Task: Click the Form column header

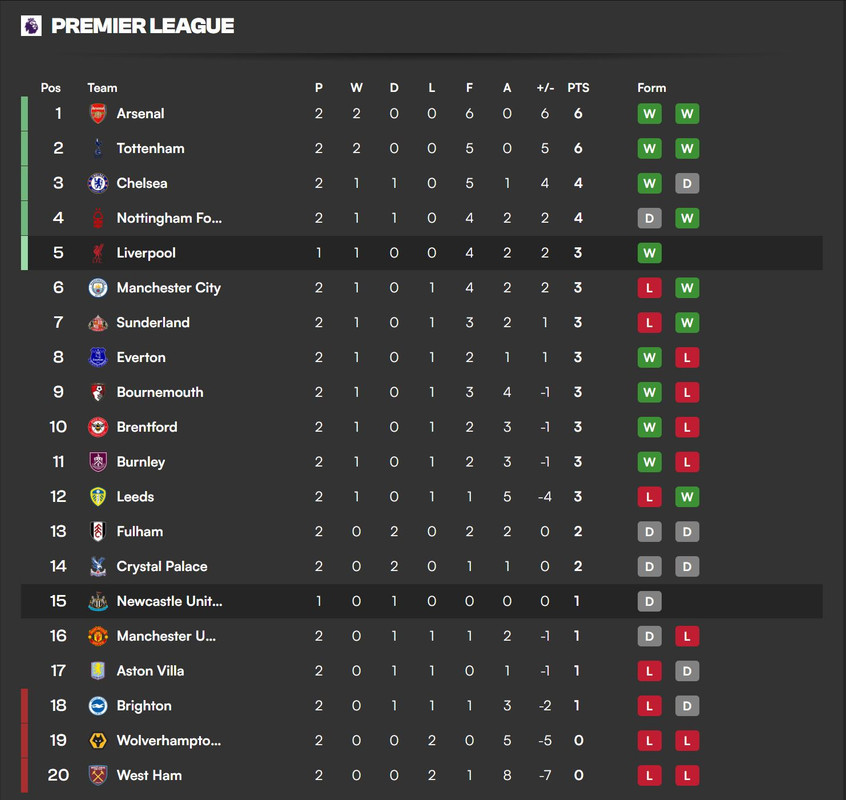Action: click(651, 88)
